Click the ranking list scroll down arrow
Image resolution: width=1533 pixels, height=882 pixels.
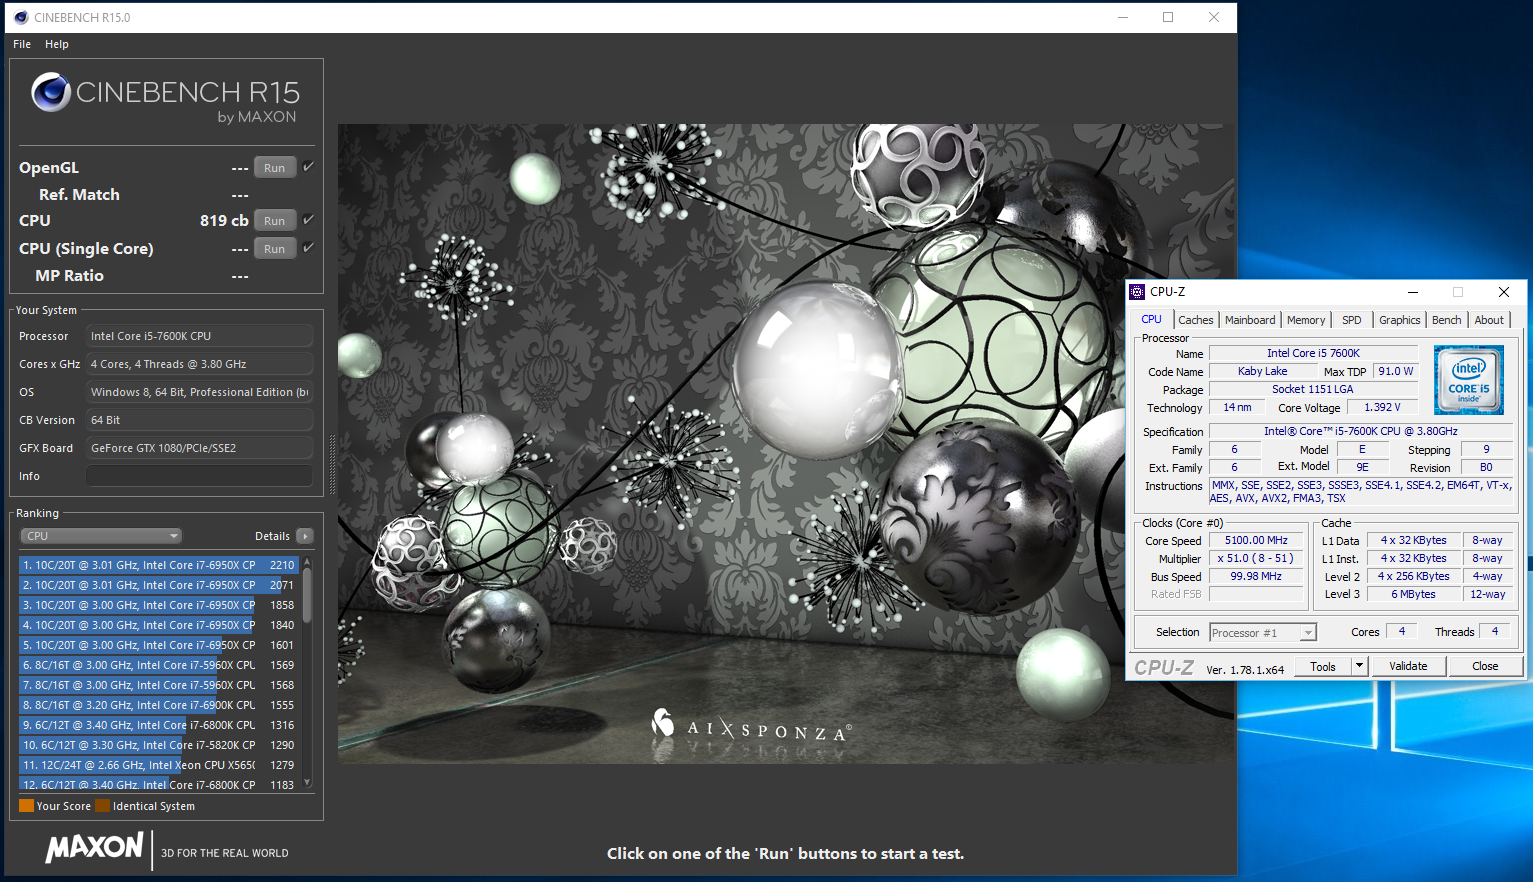tap(307, 783)
